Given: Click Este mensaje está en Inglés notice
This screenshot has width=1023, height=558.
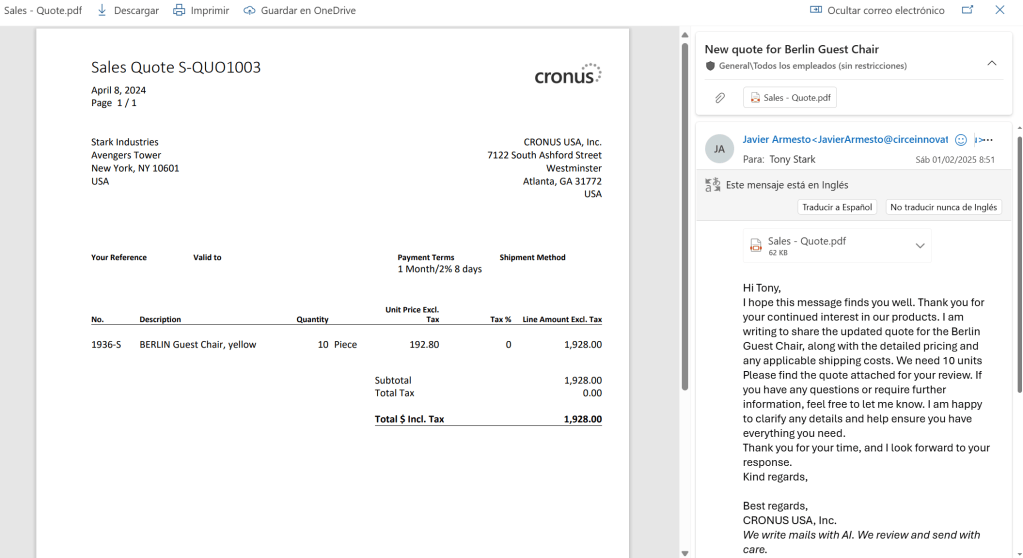Looking at the screenshot, I should pos(787,185).
